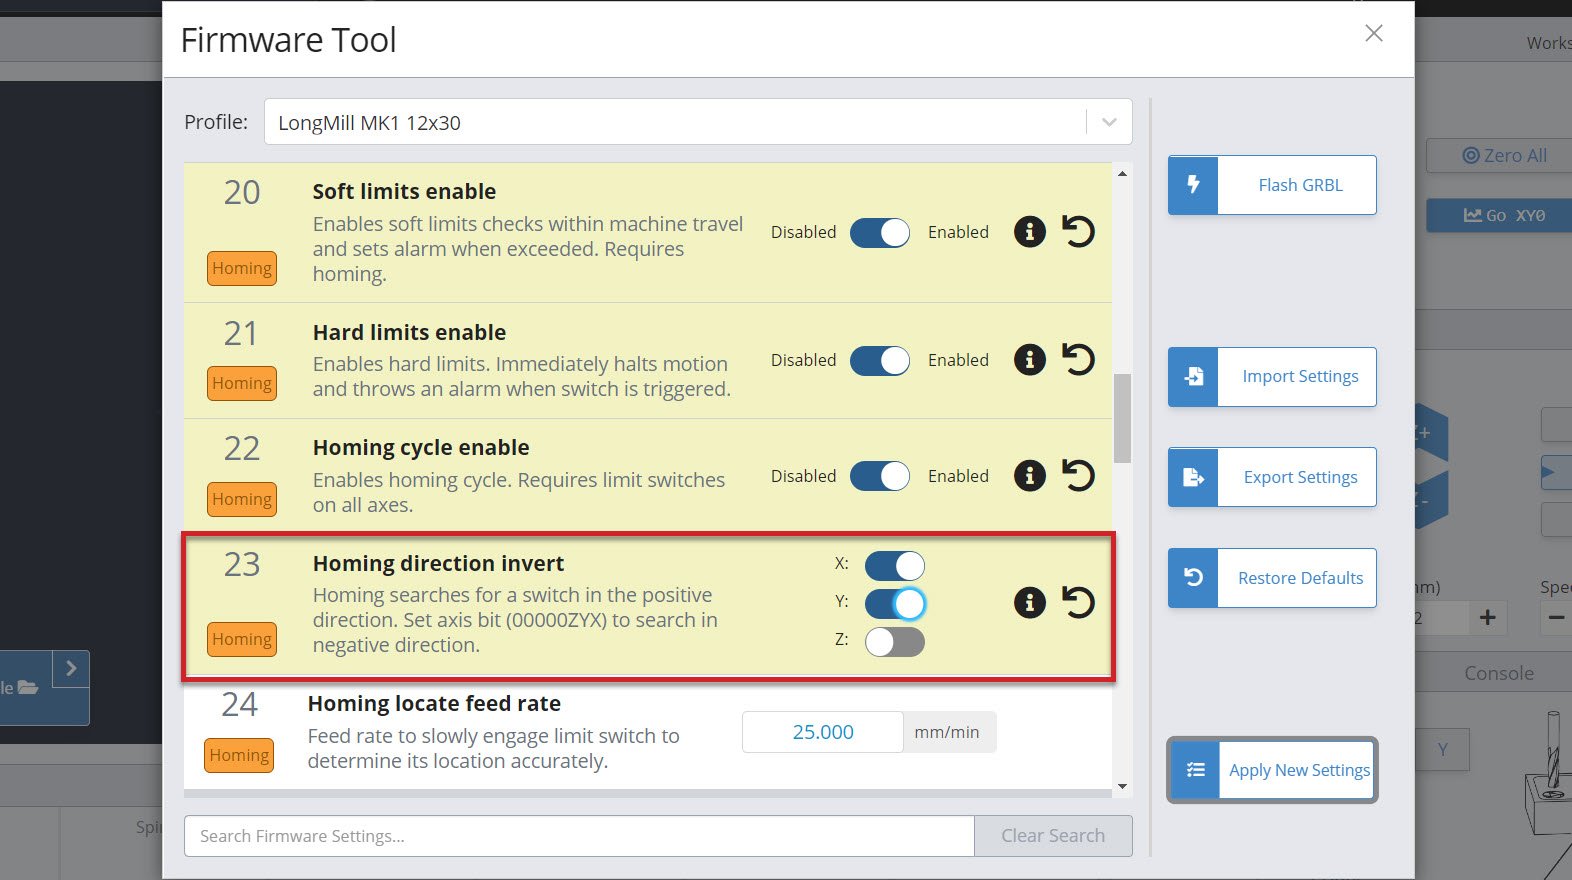Viewport: 1572px width, 880px height.
Task: Click Export Settings button
Action: pyautogui.click(x=1272, y=477)
